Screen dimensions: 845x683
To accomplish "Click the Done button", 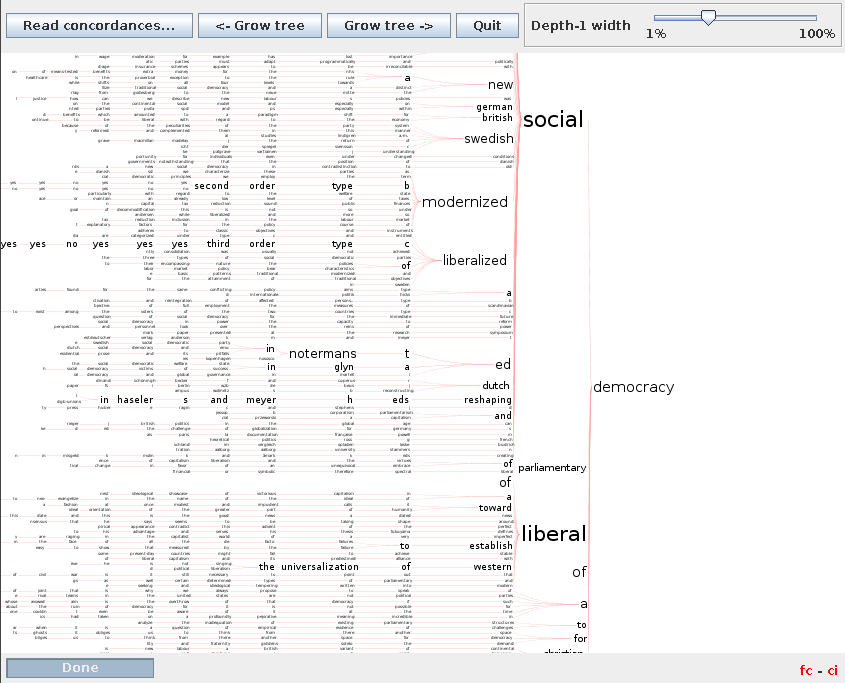I will click(x=80, y=668).
